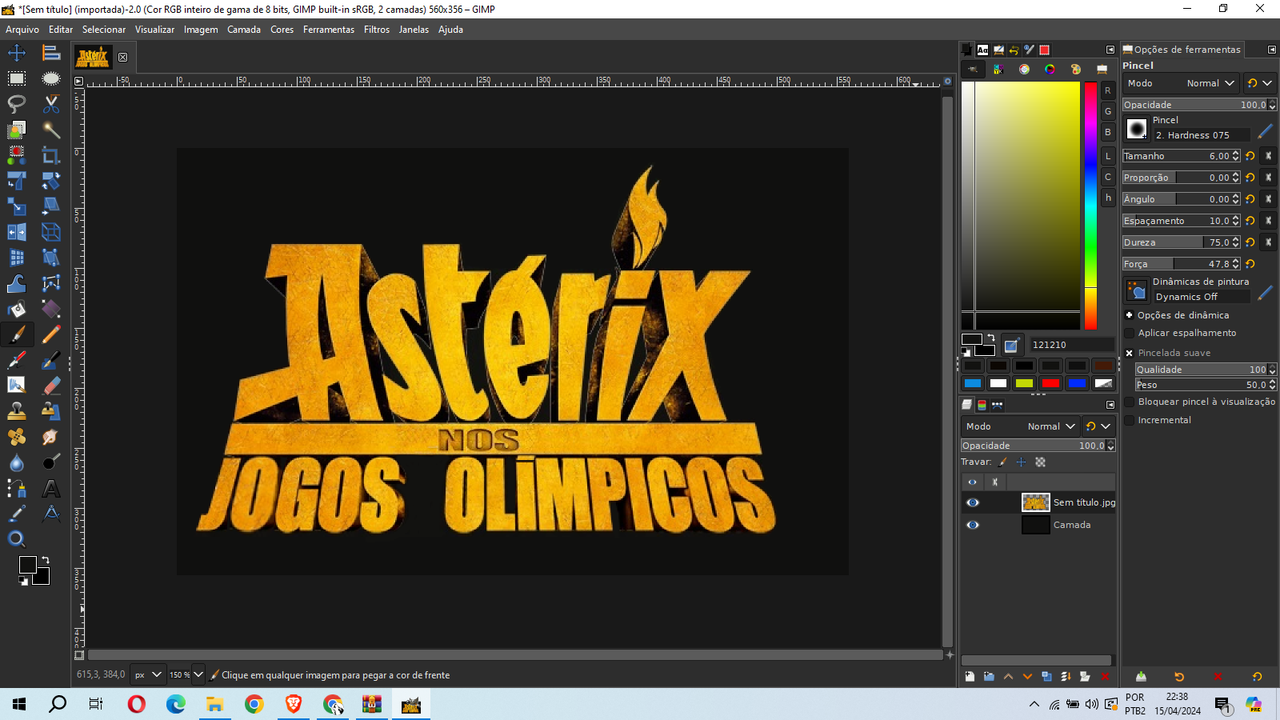Select the Clone stamp tool
1280x720 pixels.
[17, 412]
